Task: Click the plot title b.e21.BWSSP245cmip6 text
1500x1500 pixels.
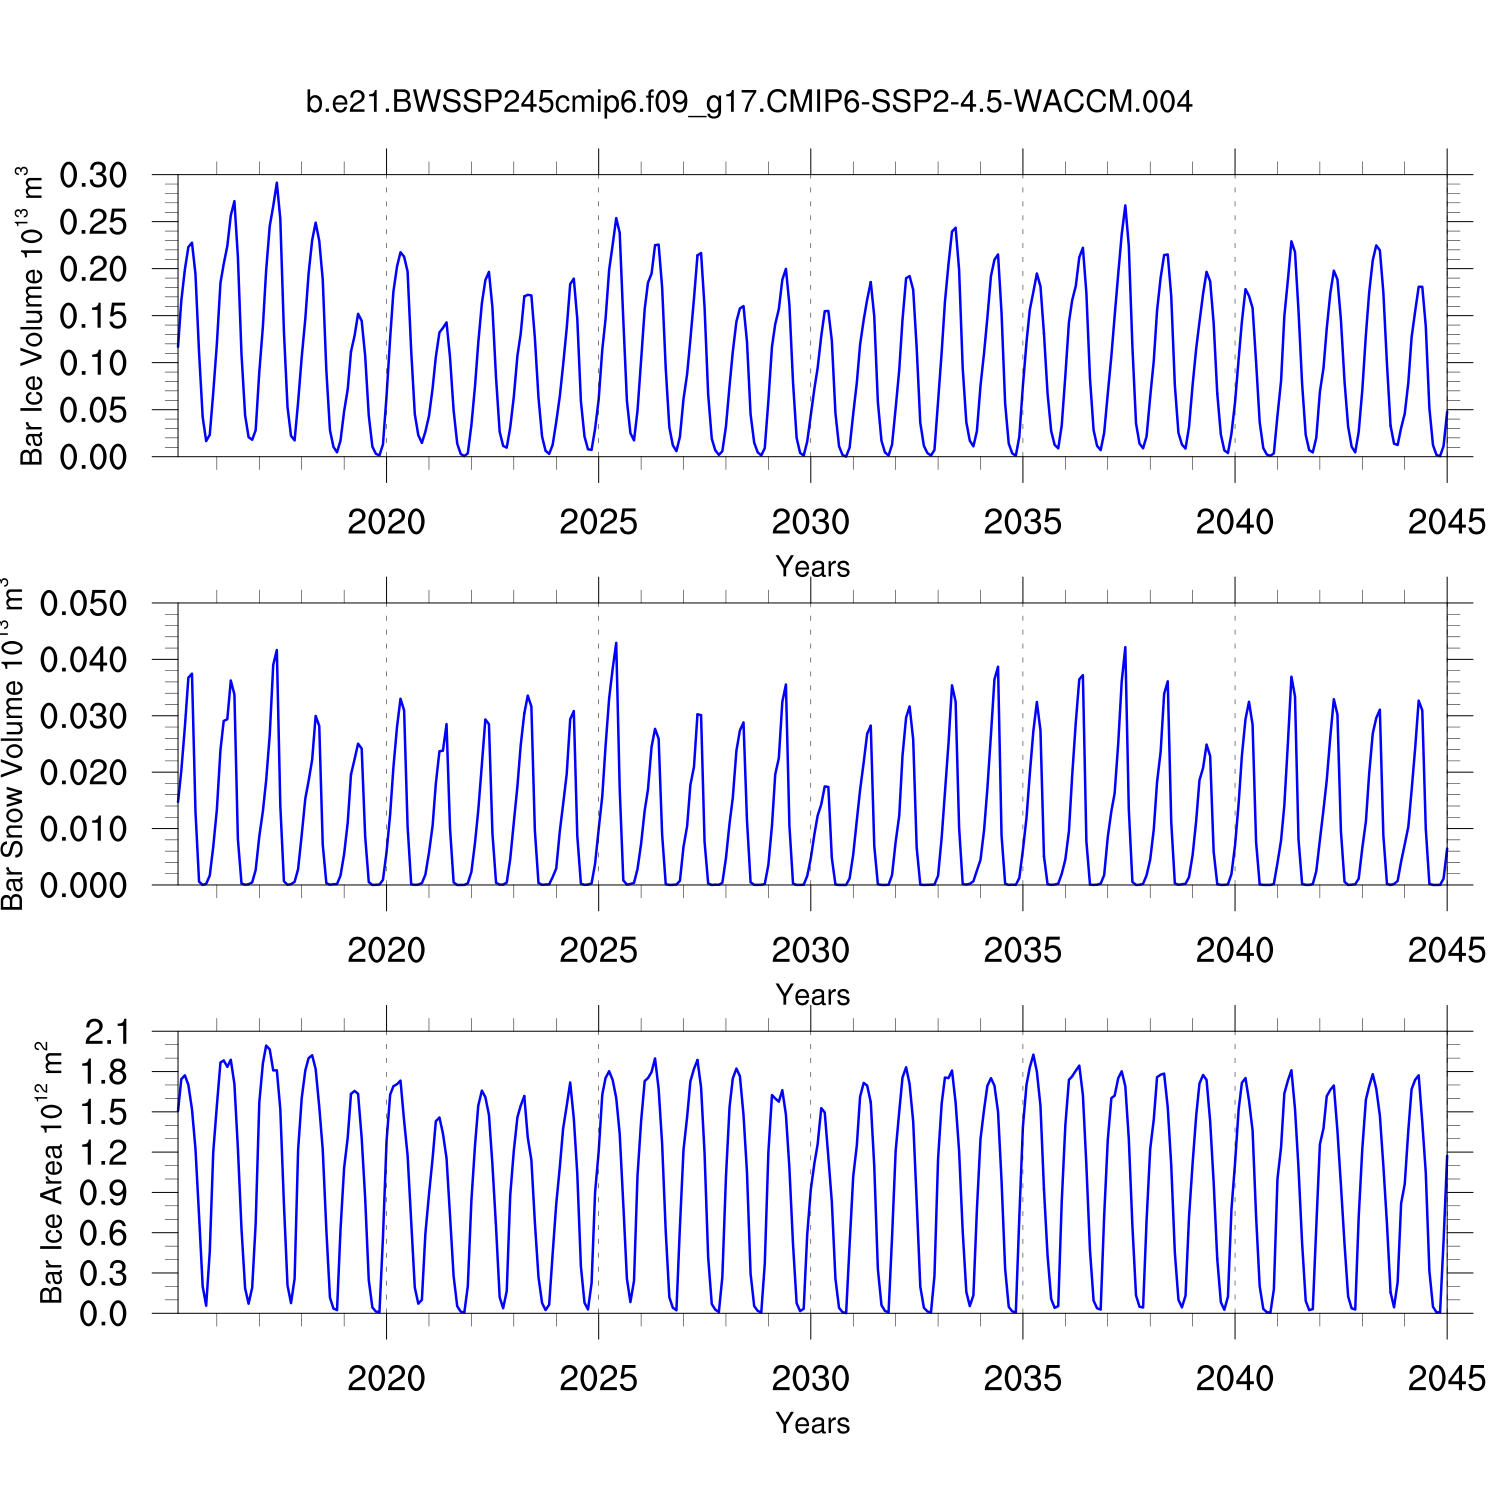Action: pyautogui.click(x=748, y=102)
